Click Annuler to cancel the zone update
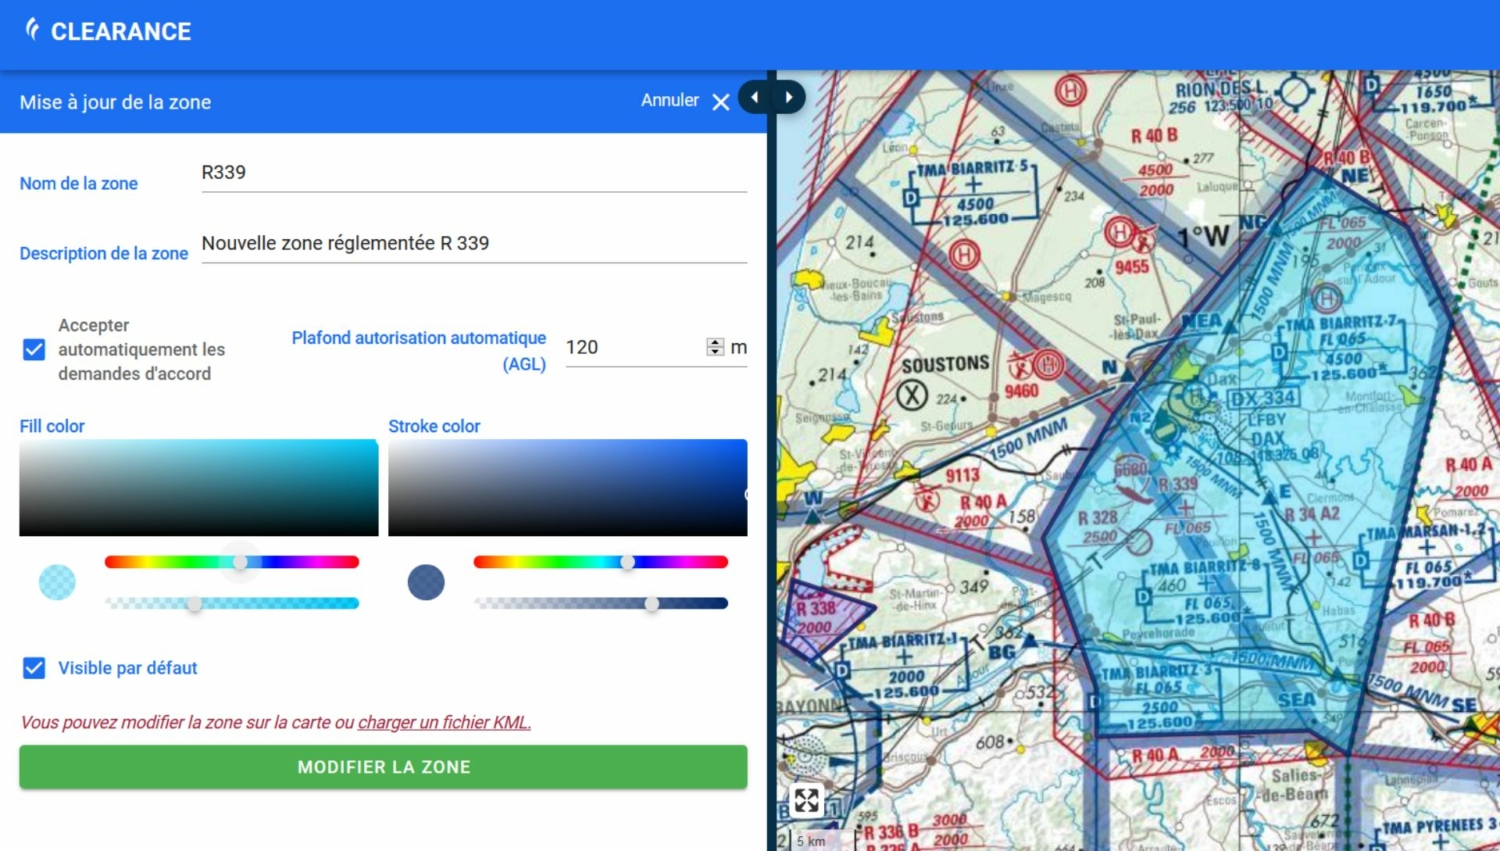This screenshot has height=851, width=1500. tap(669, 100)
